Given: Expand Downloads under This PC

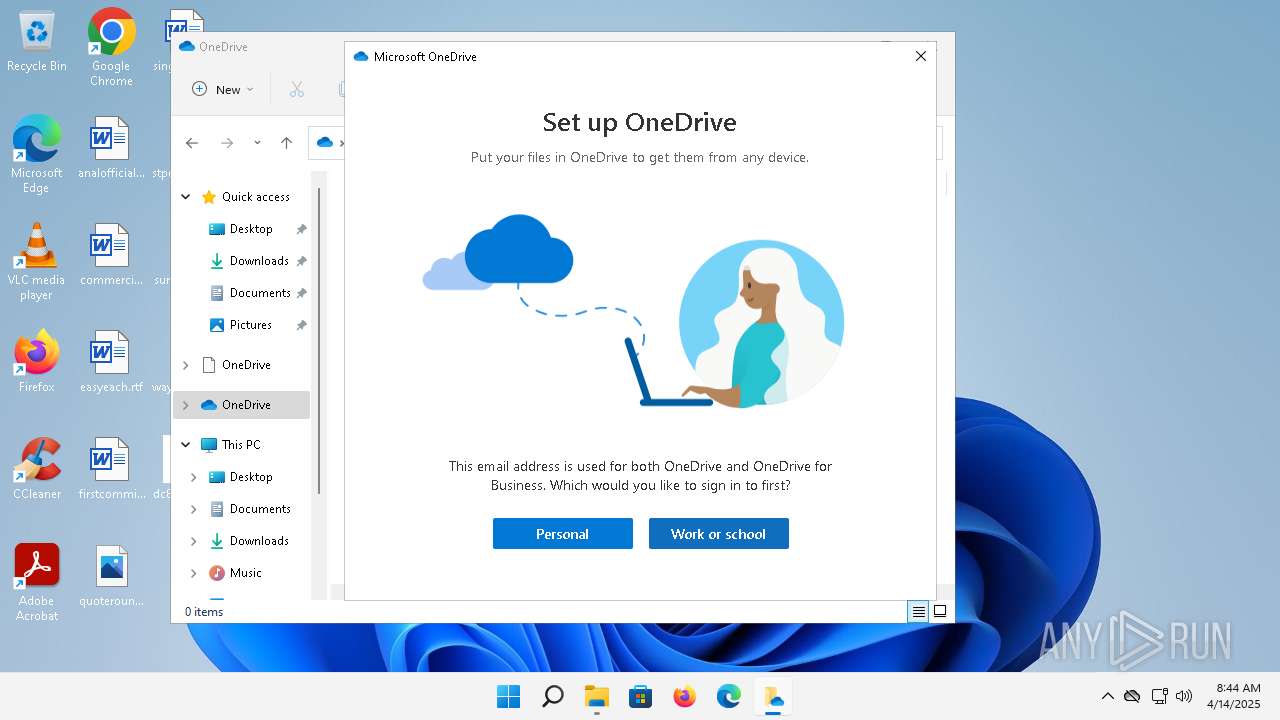Looking at the screenshot, I should tap(194, 541).
